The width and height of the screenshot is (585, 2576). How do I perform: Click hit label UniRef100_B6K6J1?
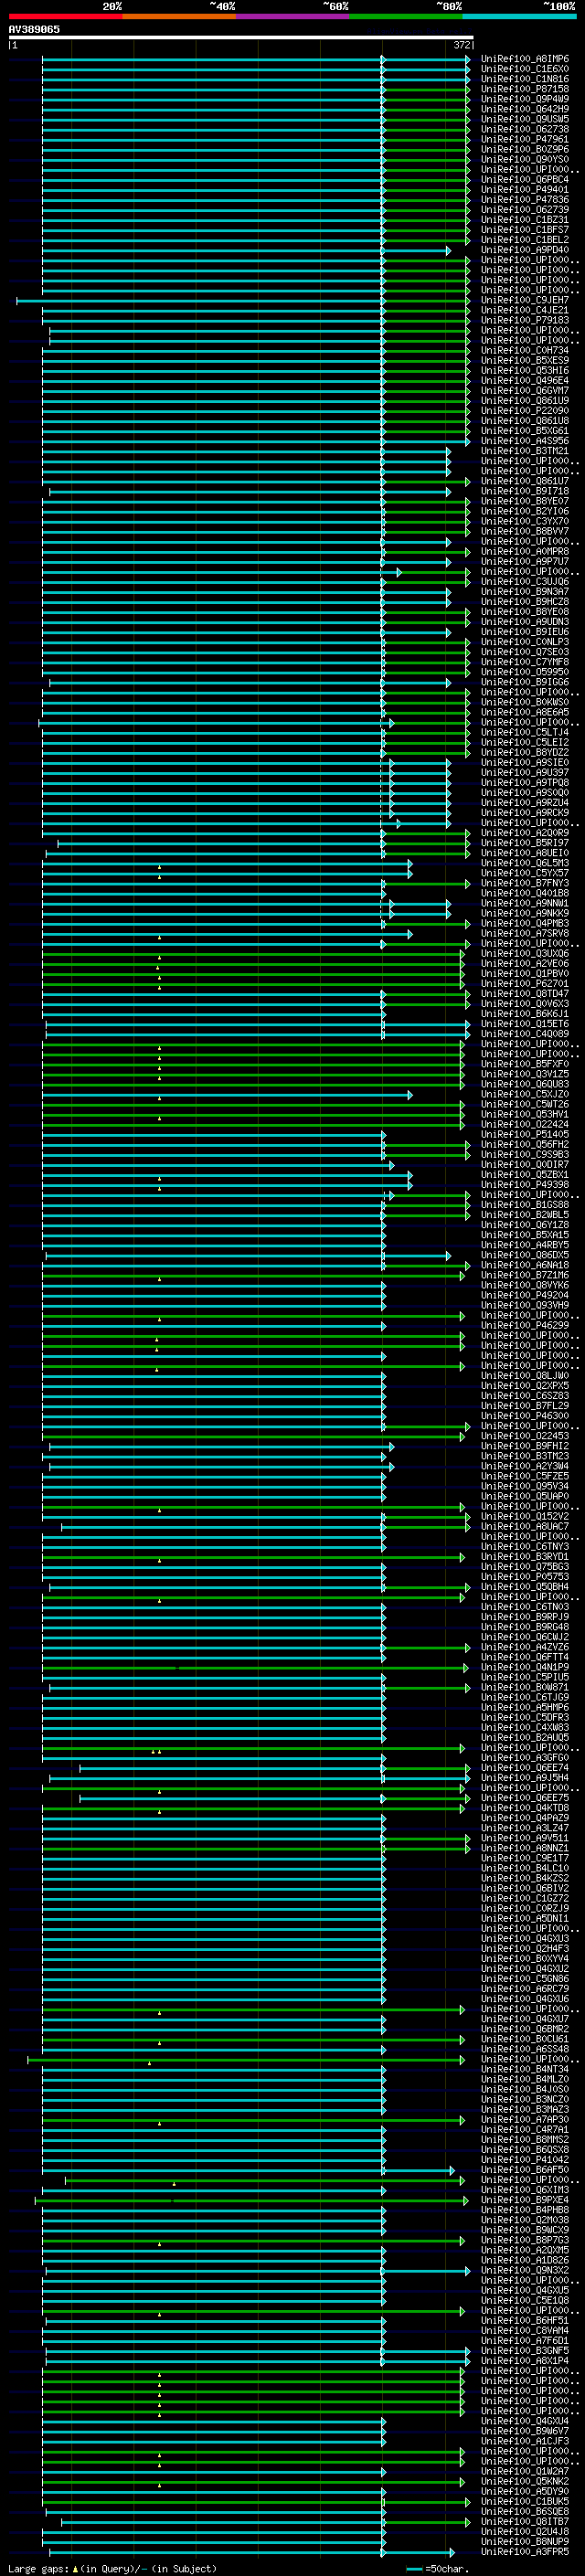[524, 1014]
